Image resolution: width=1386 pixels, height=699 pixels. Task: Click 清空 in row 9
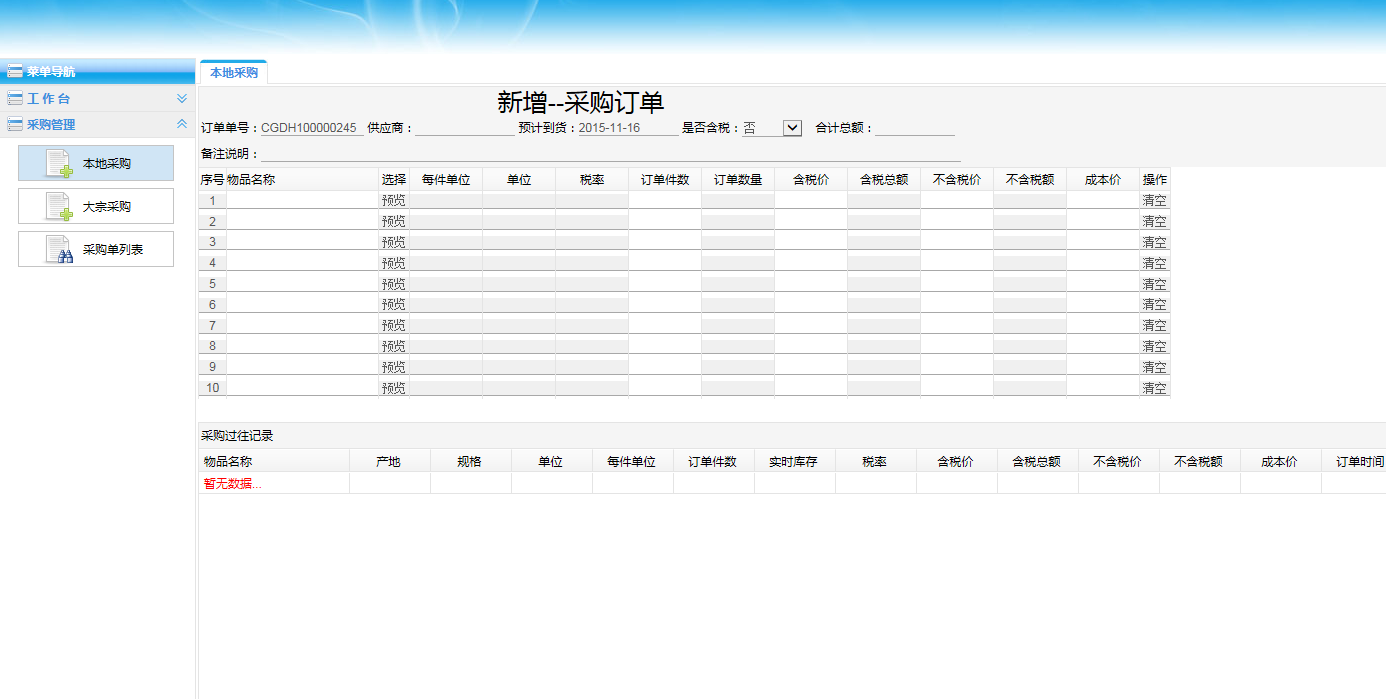click(x=1155, y=367)
